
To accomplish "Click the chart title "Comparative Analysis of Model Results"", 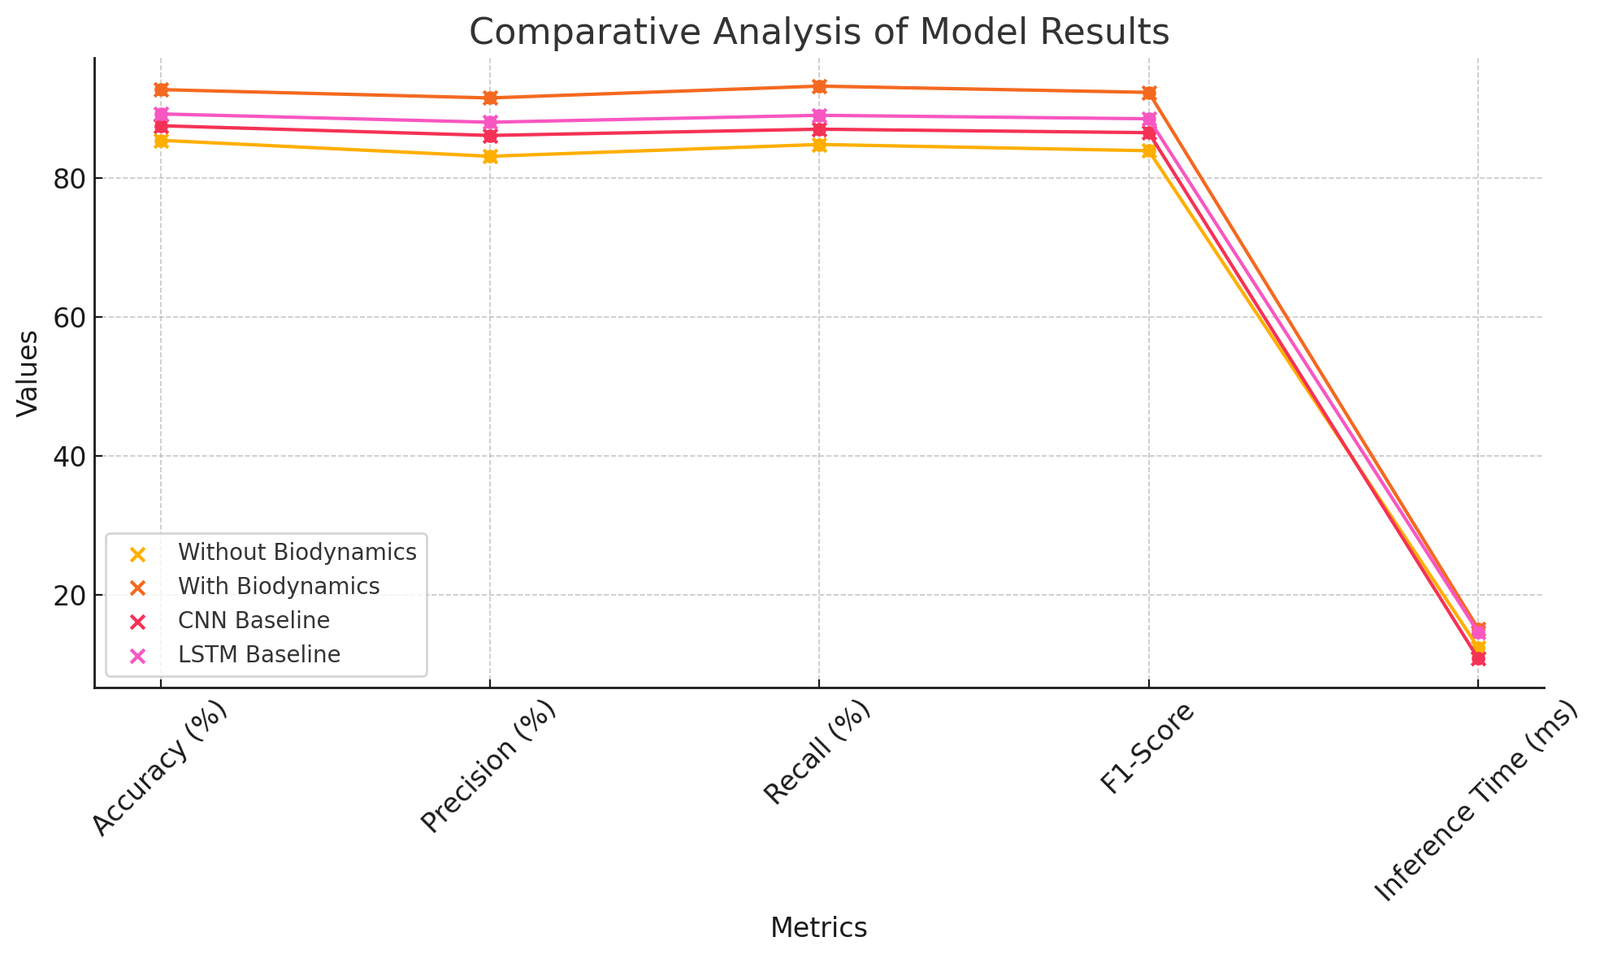I will tap(819, 32).
